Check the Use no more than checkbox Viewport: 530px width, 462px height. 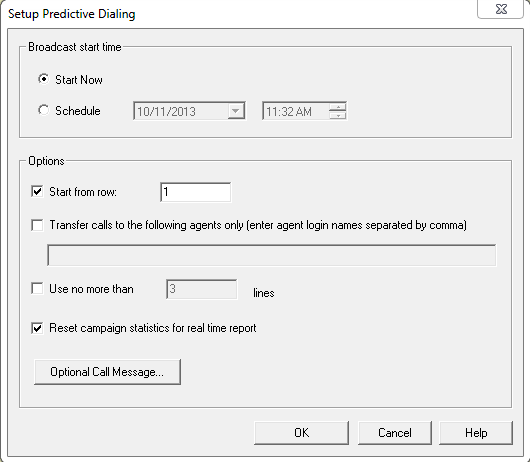click(37, 289)
